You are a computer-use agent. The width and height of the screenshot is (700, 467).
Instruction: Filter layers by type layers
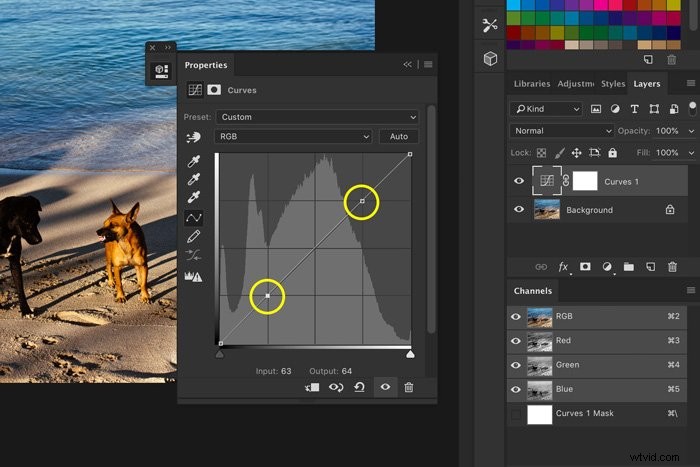pyautogui.click(x=634, y=109)
